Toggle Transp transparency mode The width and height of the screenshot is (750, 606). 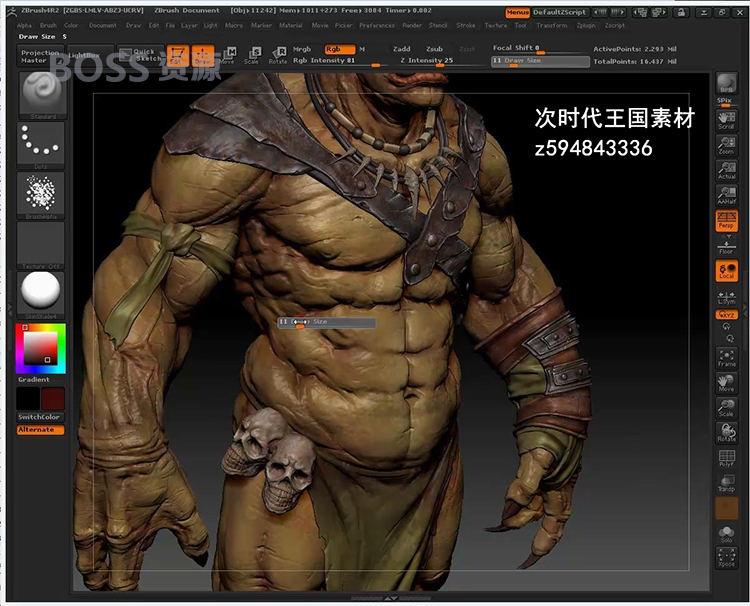click(x=727, y=483)
